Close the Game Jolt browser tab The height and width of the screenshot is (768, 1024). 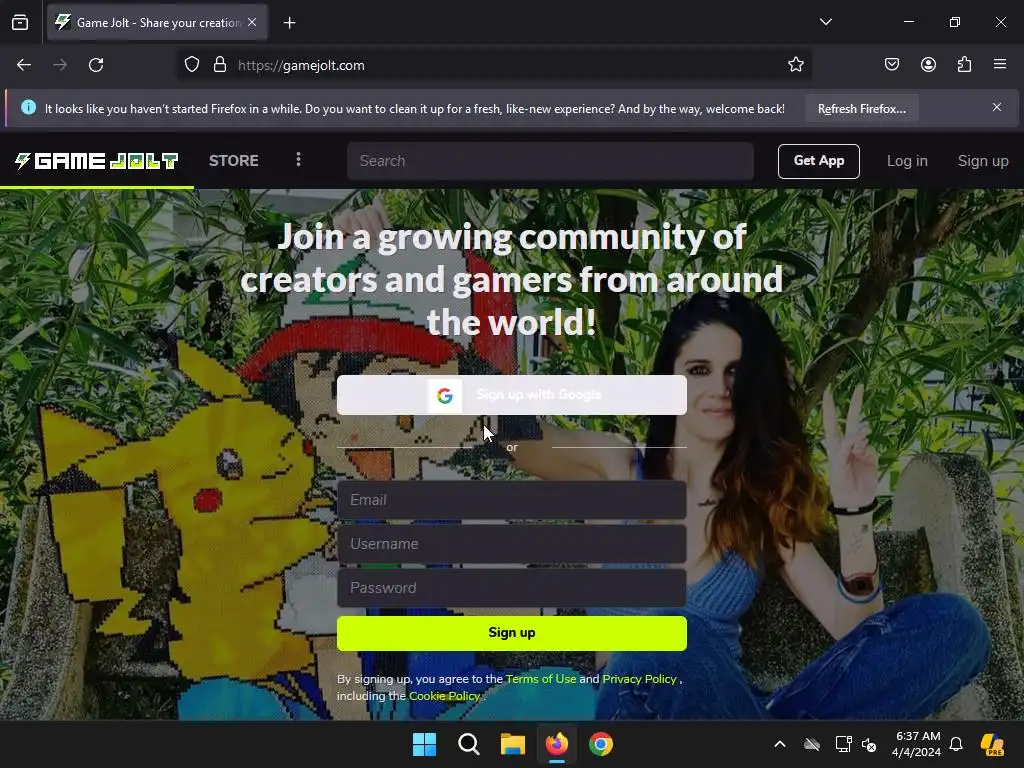(x=252, y=22)
